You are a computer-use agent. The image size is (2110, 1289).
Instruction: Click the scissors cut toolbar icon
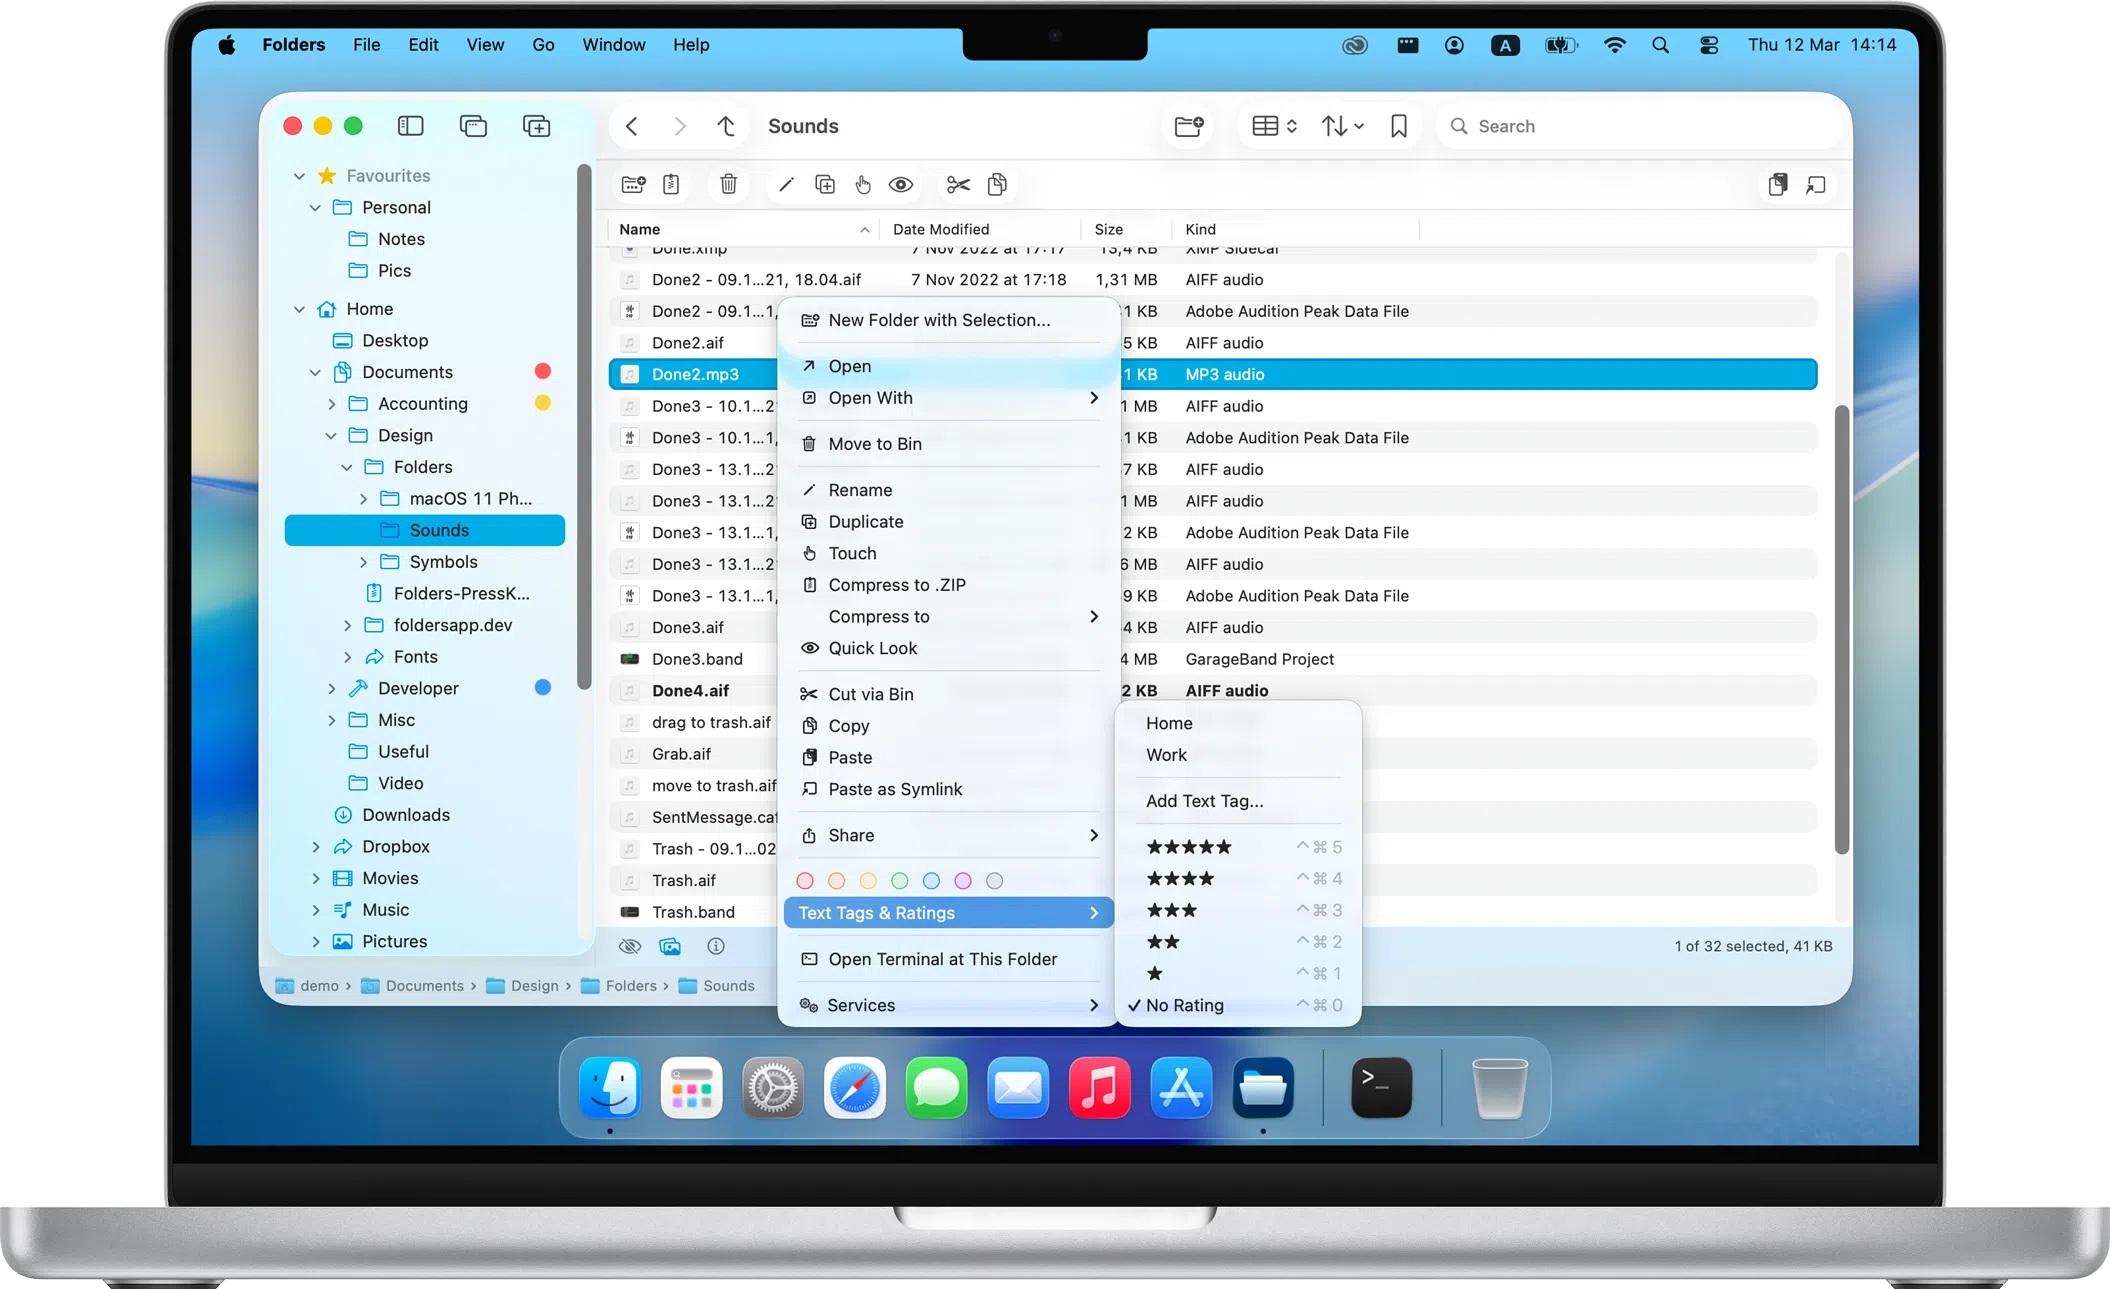point(958,184)
